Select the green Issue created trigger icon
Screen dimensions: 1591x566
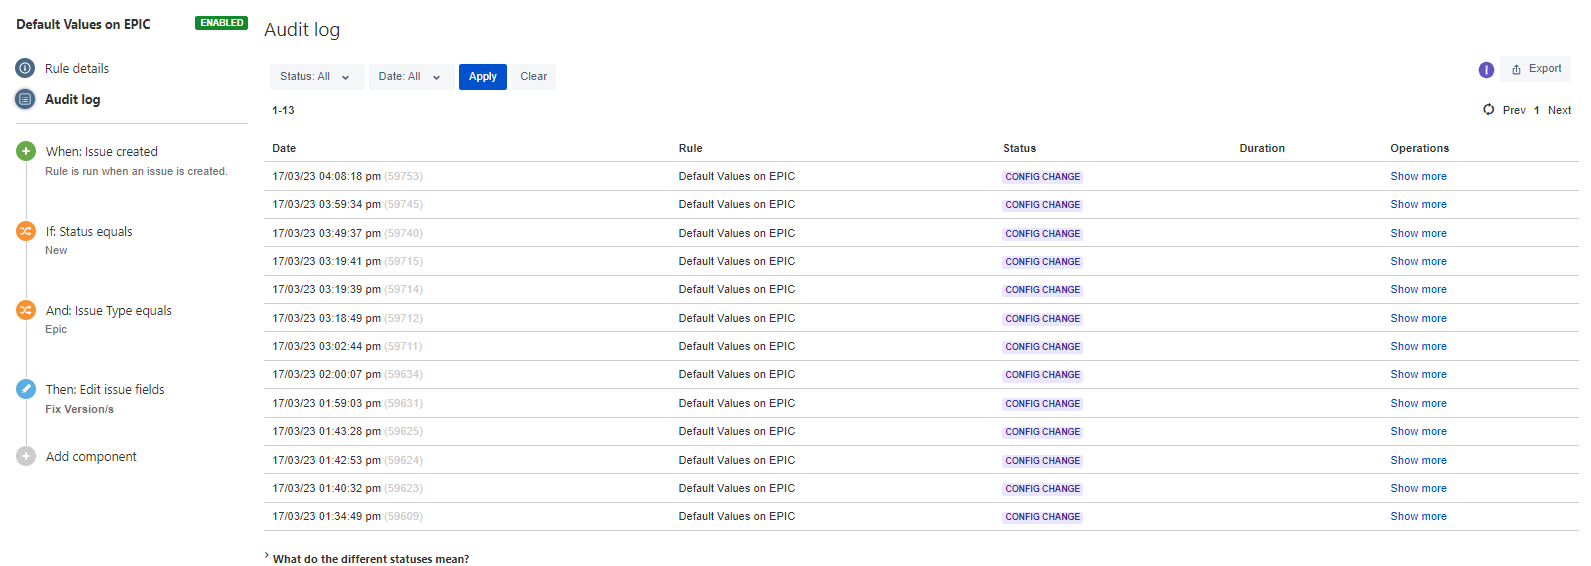point(26,151)
